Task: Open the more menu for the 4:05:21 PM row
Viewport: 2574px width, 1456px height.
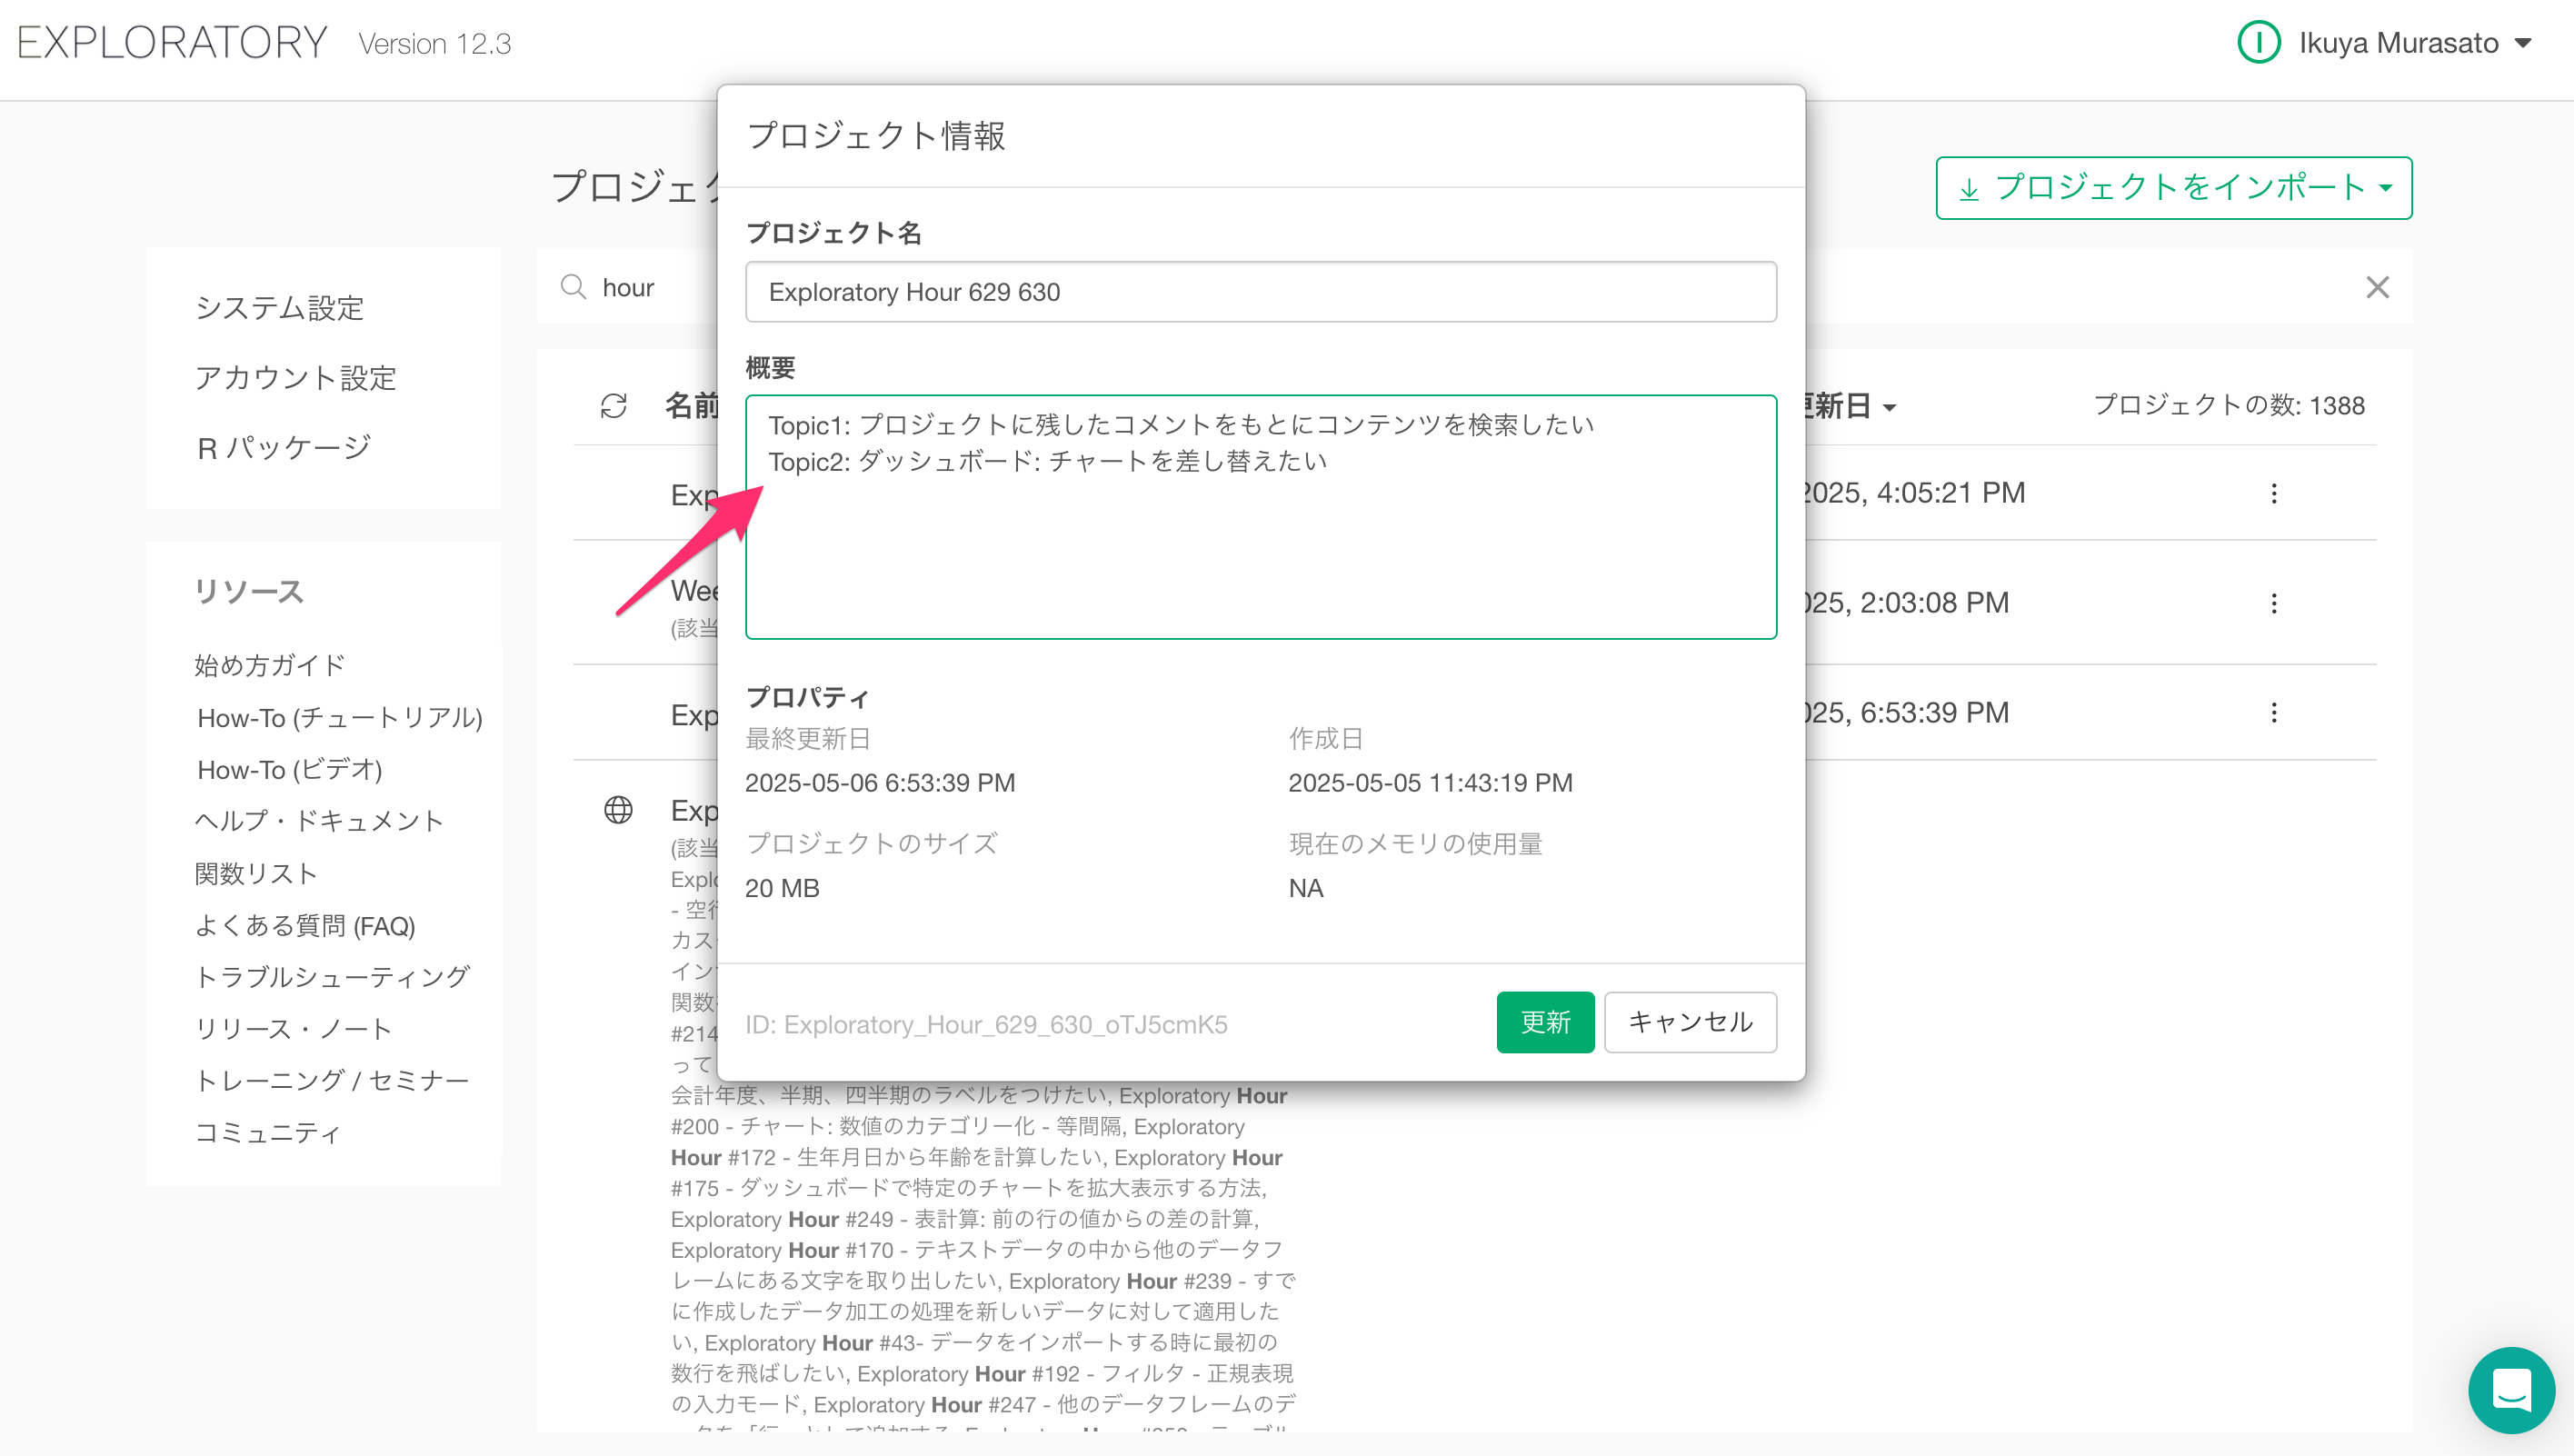Action: (x=2273, y=493)
